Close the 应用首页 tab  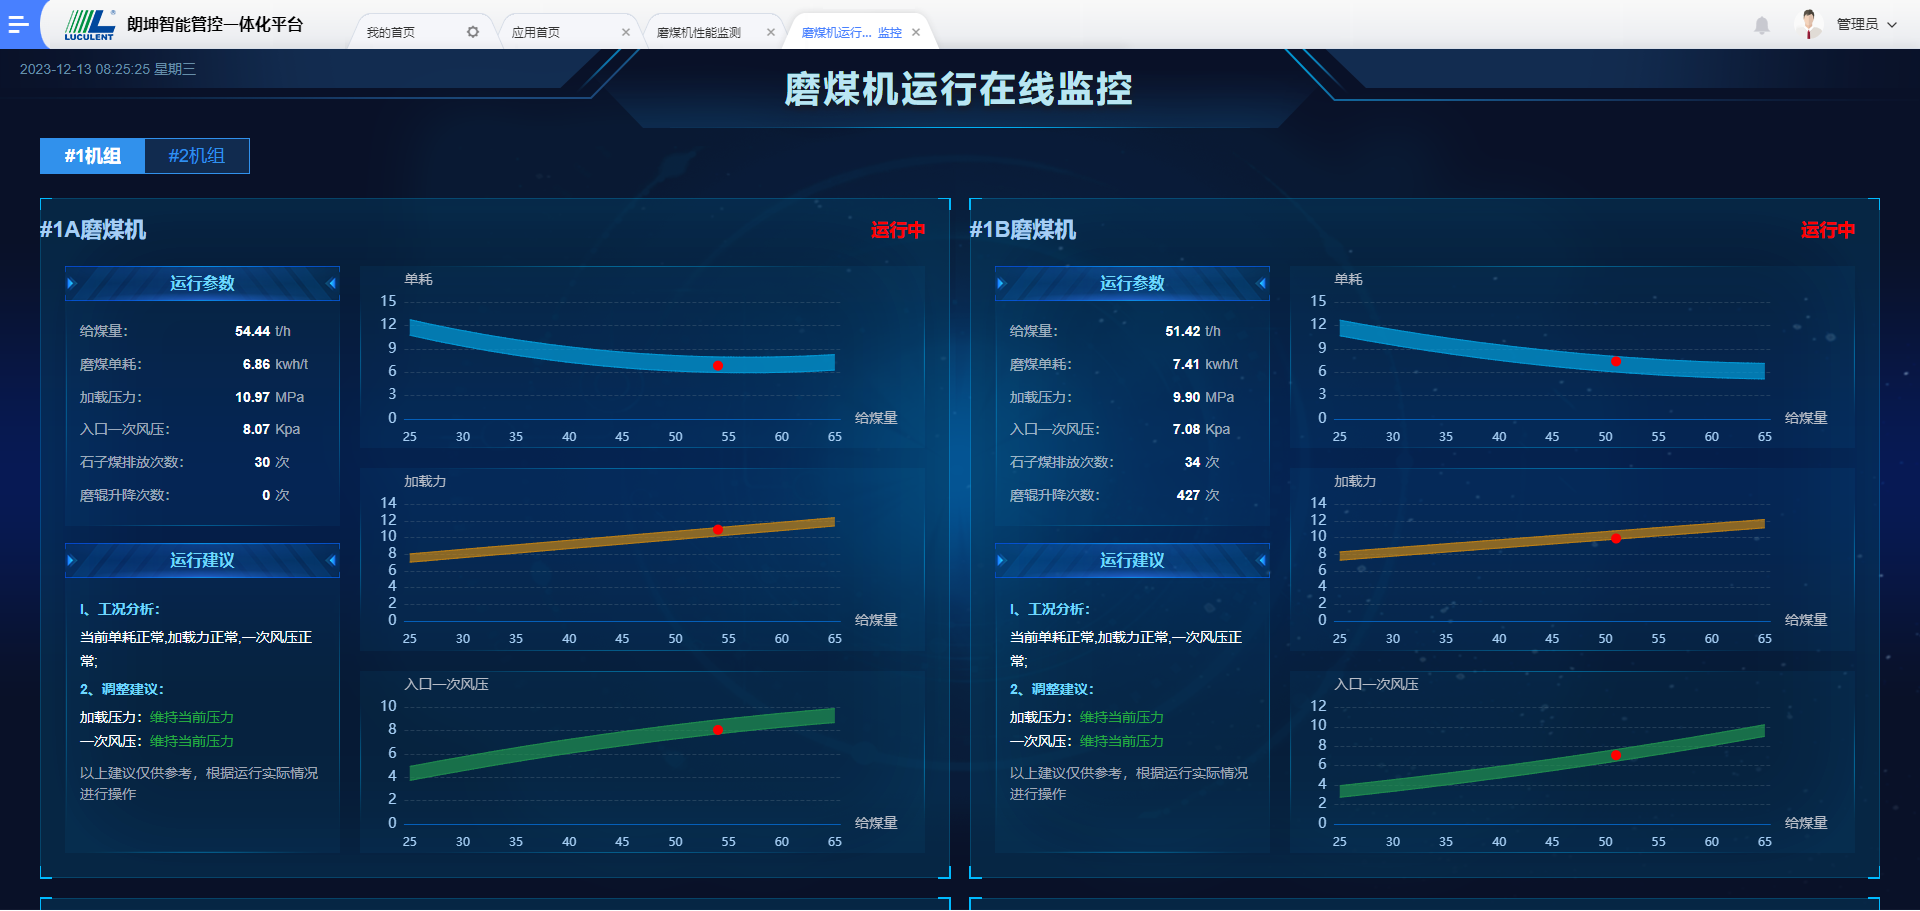[626, 32]
